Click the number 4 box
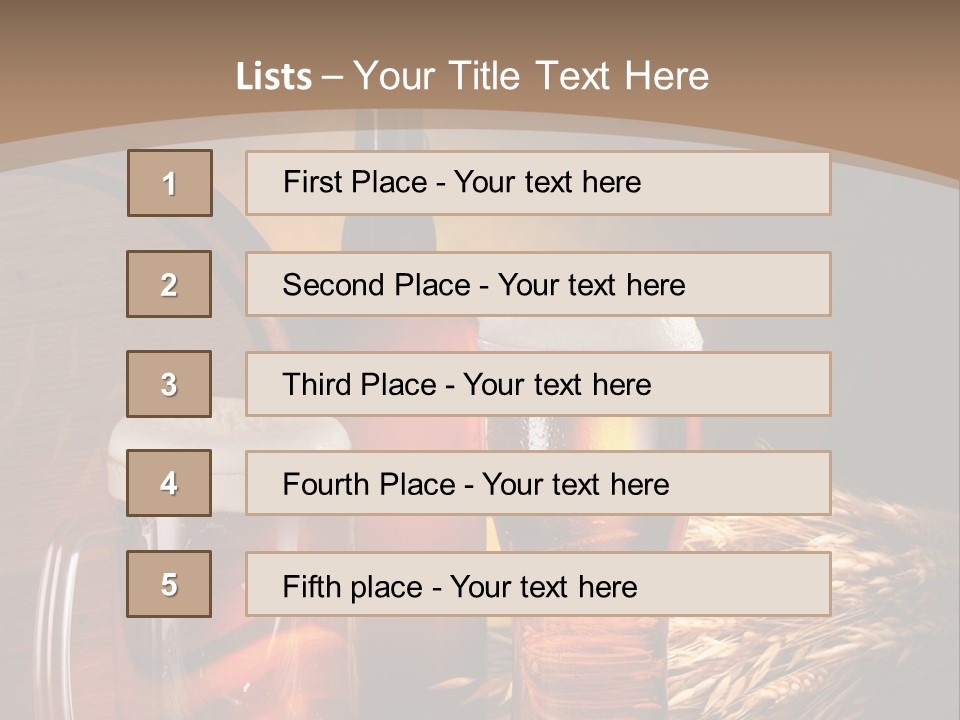 click(169, 484)
